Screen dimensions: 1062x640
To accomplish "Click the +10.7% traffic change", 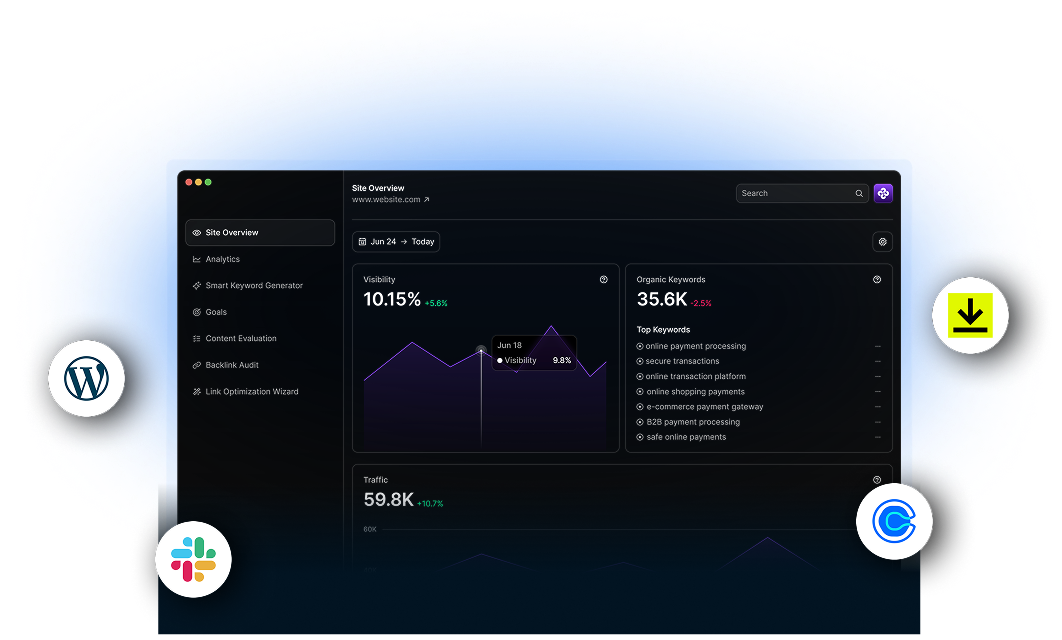I will [x=430, y=503].
